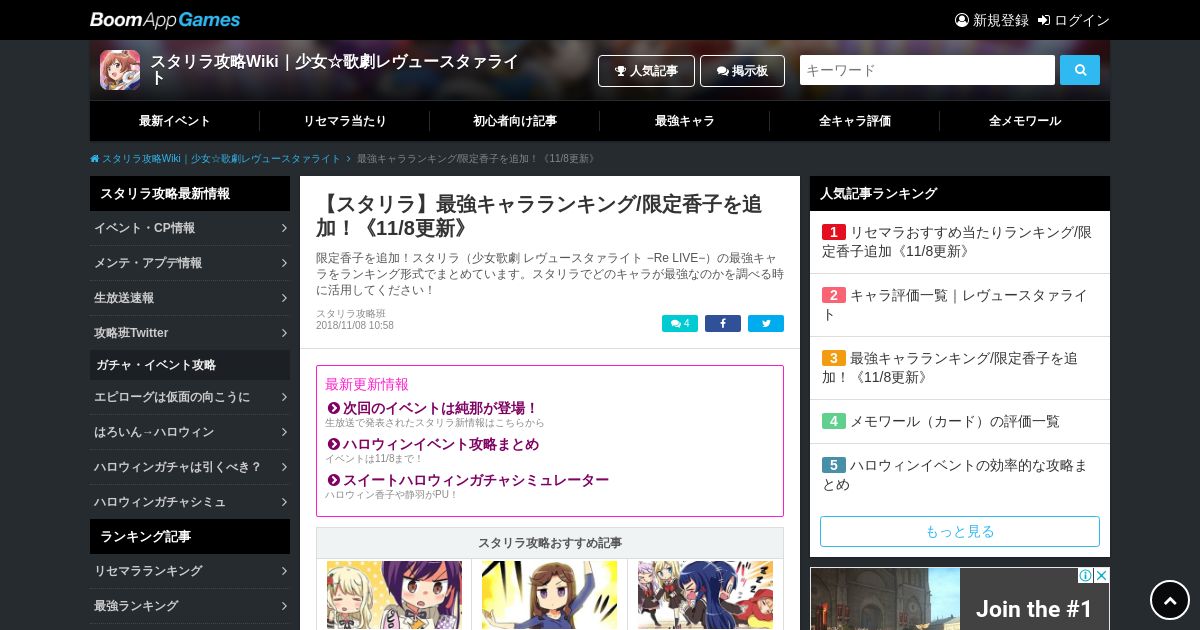
Task: Click the ad info icon
Action: 1085,576
